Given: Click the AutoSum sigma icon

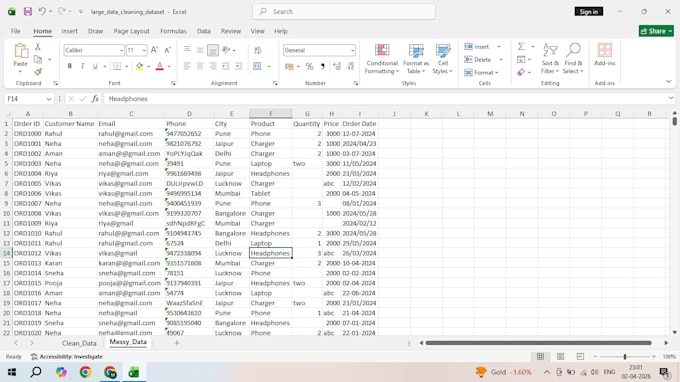Looking at the screenshot, I should [x=521, y=46].
